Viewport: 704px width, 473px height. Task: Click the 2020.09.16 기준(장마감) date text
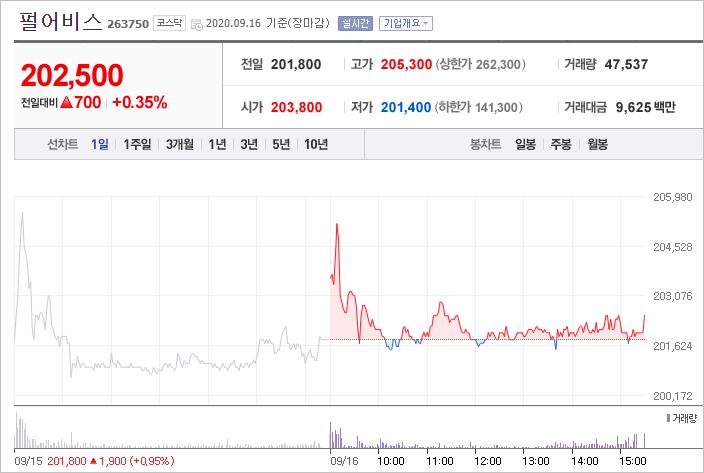point(268,23)
